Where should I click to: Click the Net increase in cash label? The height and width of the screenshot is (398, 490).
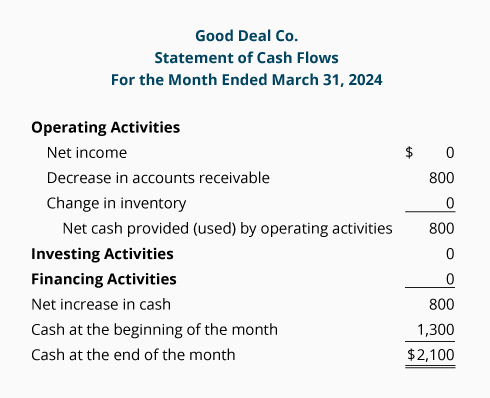point(101,304)
